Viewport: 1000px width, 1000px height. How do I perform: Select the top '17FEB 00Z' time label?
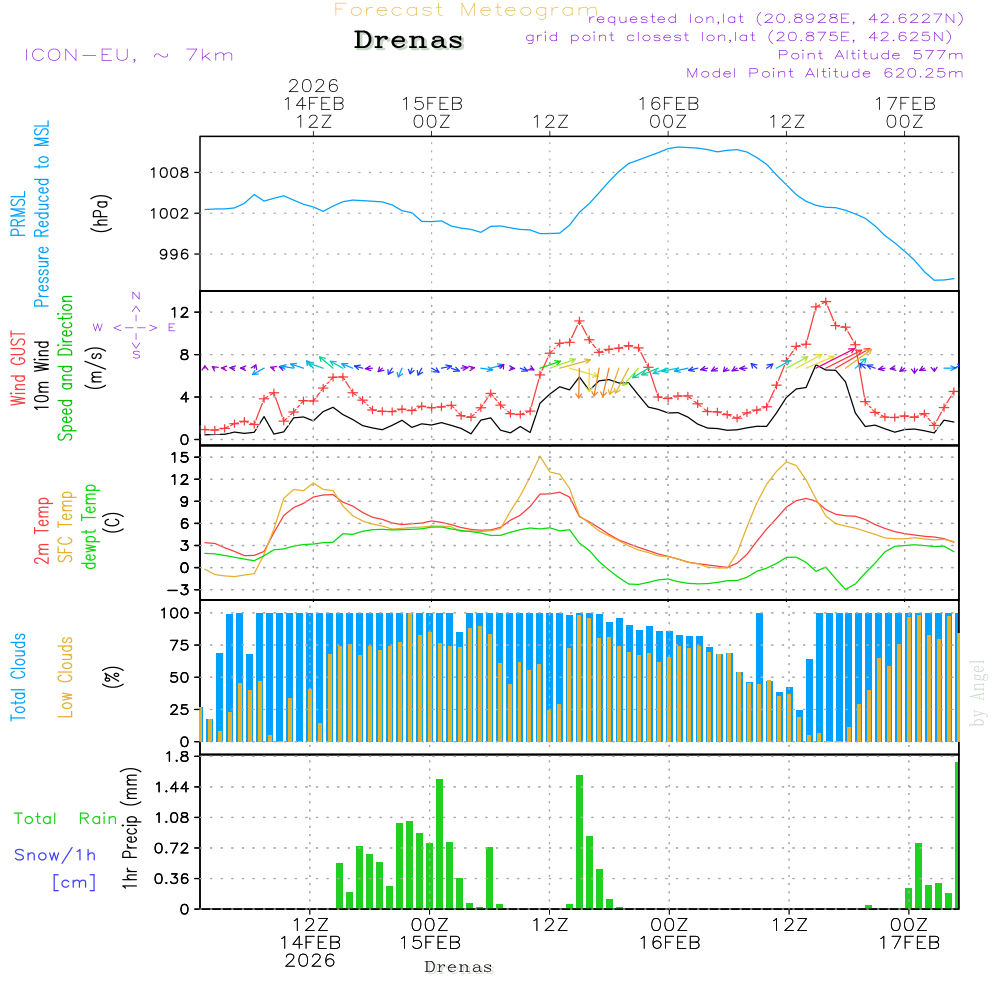(905, 111)
